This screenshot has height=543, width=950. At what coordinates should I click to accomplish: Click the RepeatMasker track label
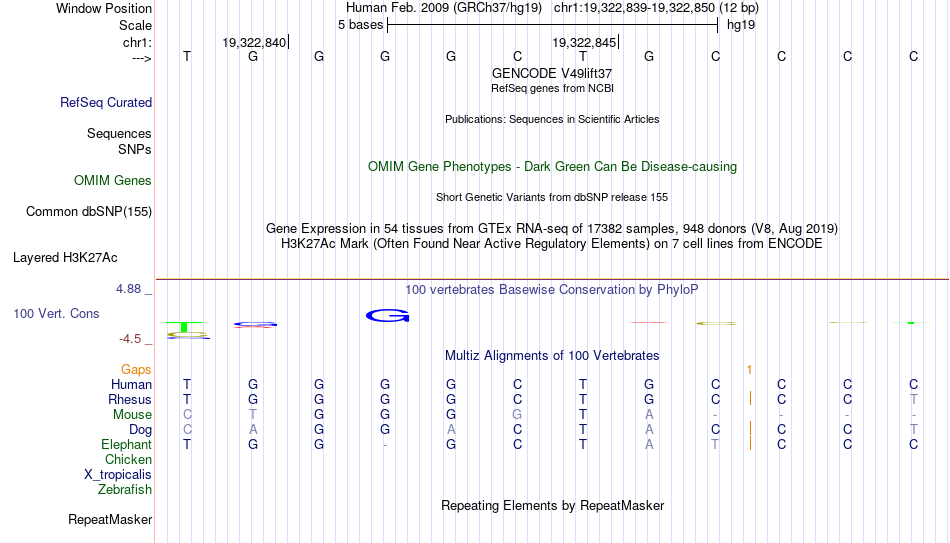point(110,519)
